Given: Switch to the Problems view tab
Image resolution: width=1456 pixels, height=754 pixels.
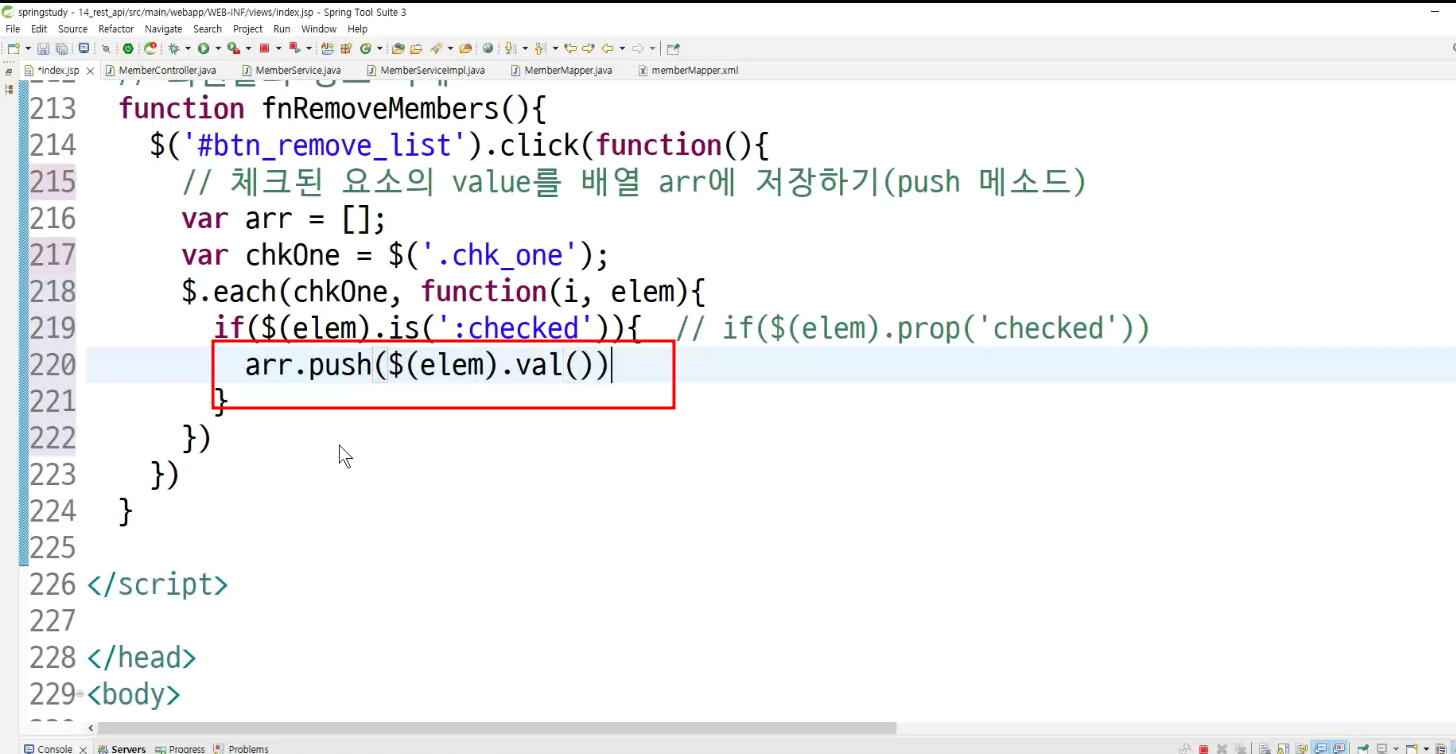Looking at the screenshot, I should click(x=241, y=749).
